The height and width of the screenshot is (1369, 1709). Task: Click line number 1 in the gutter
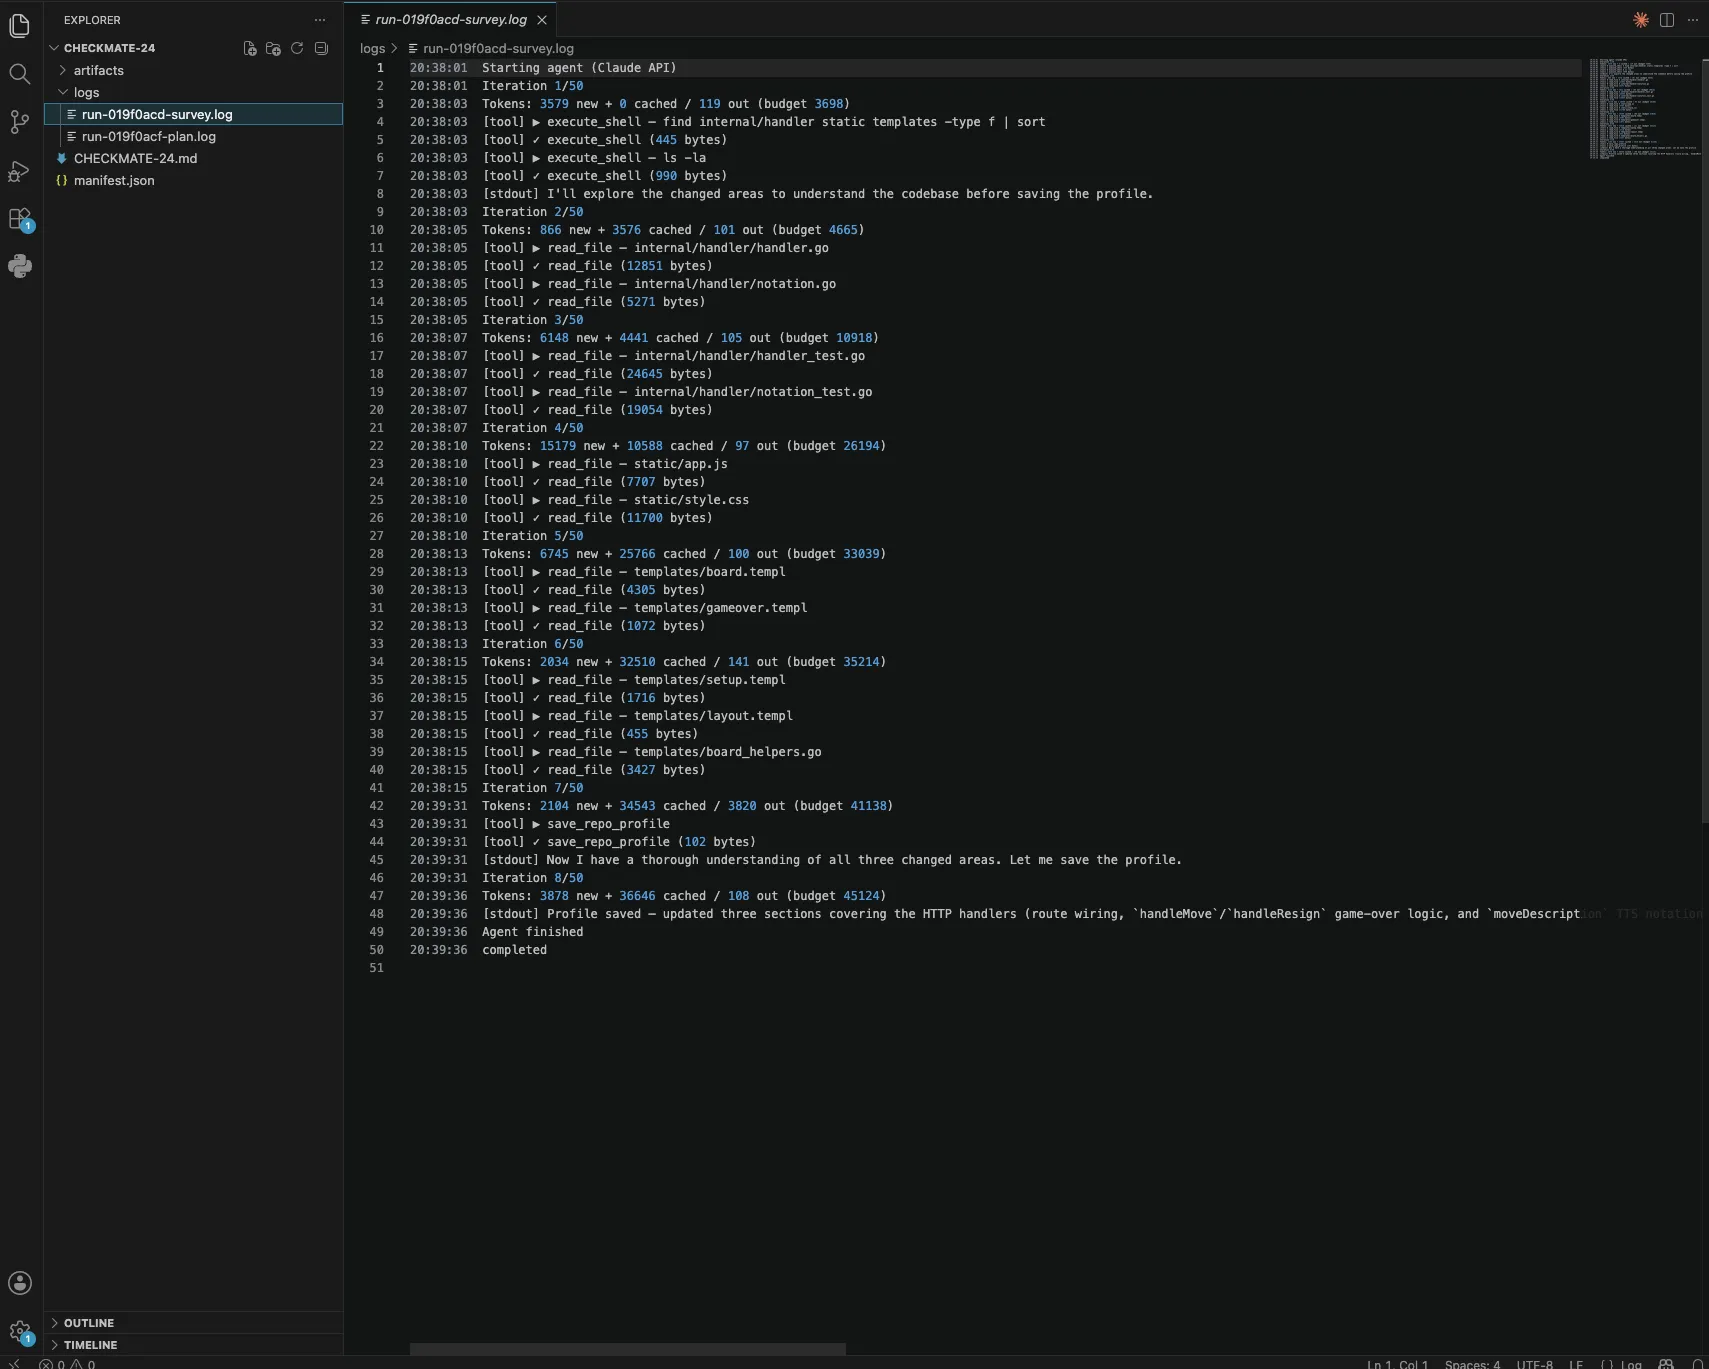[380, 68]
